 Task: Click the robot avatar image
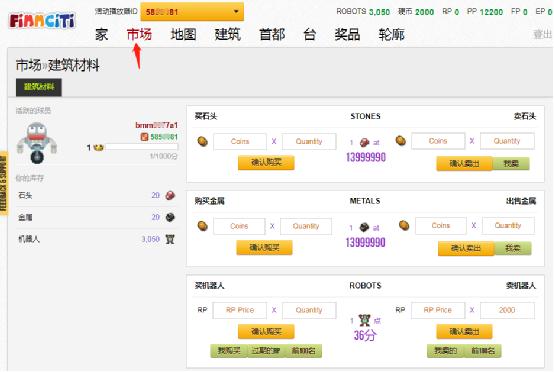(x=37, y=143)
